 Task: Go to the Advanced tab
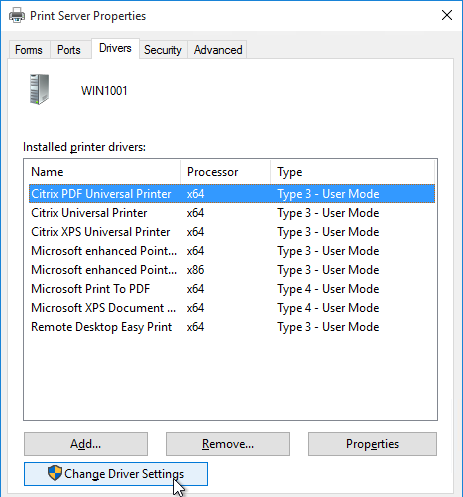click(x=218, y=50)
